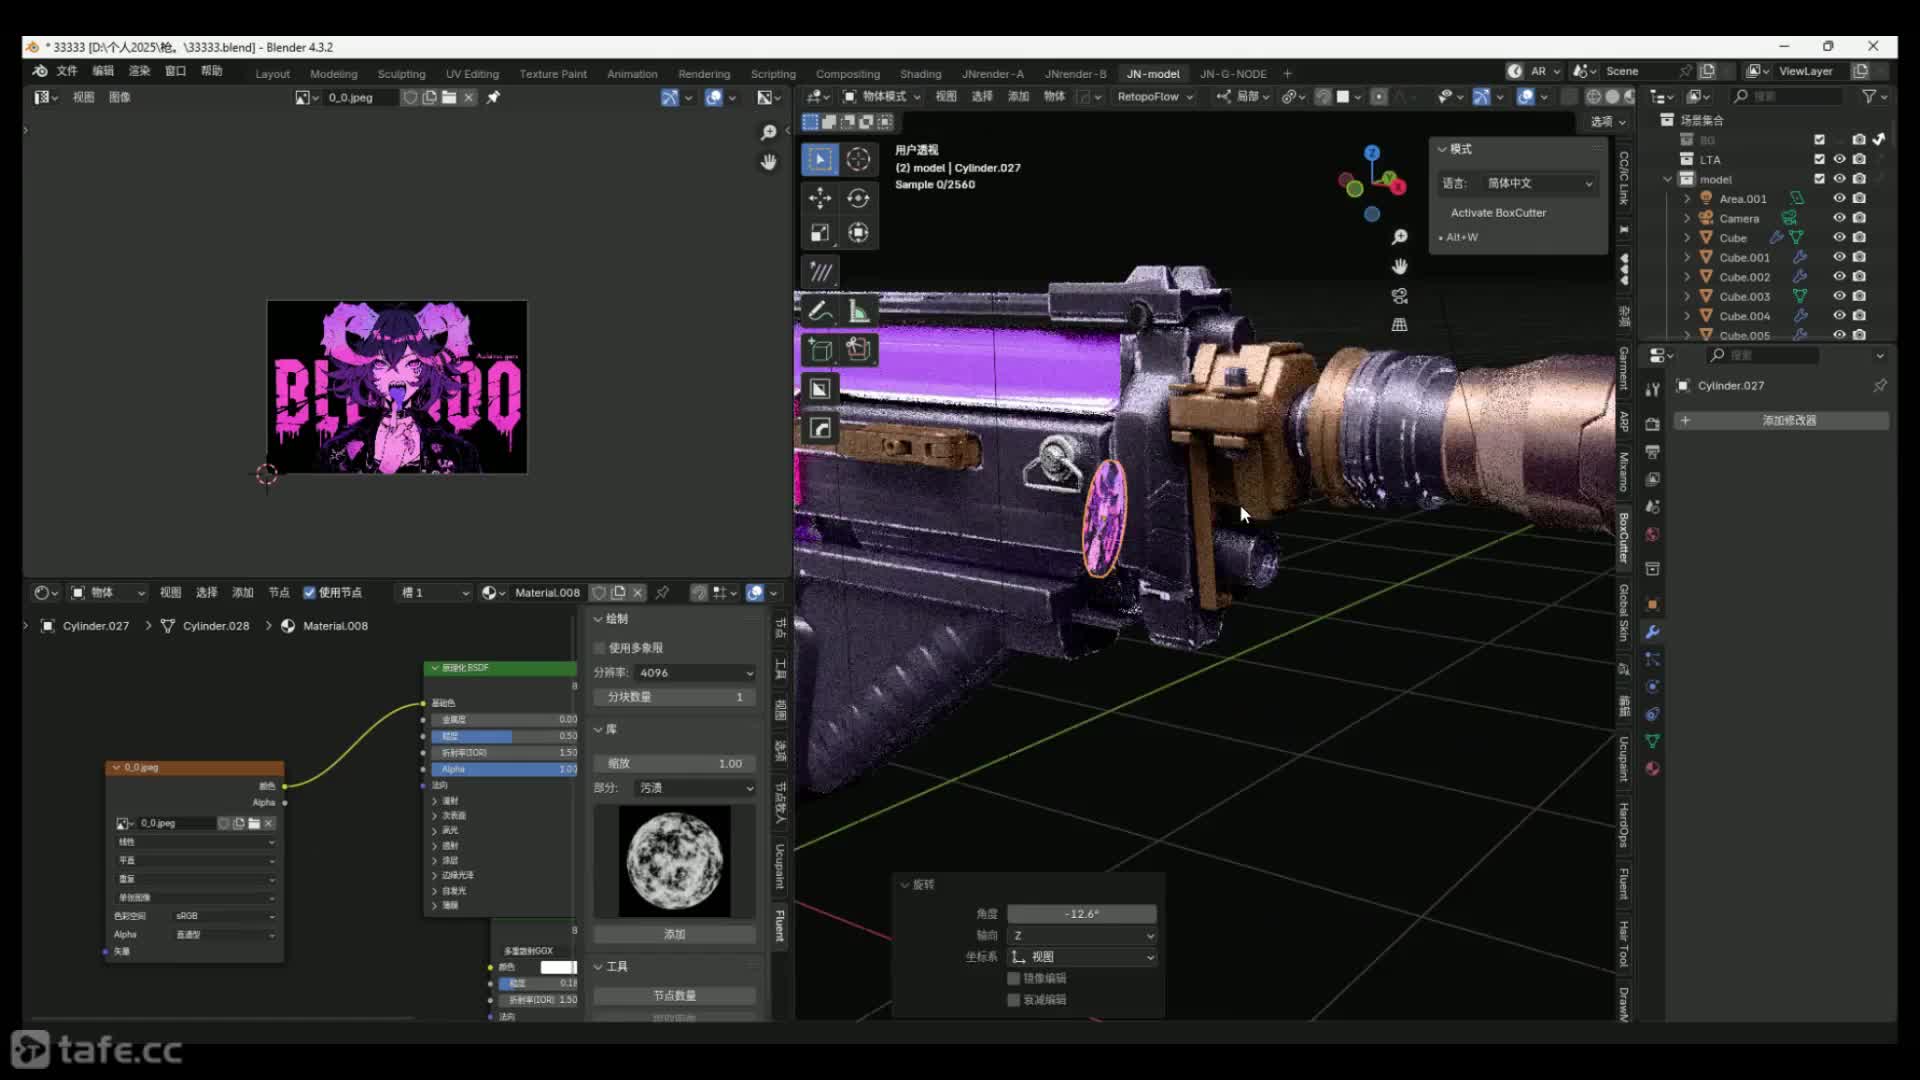Viewport: 1920px width, 1080px height.
Task: Open Object Data properties tab
Action: (x=1653, y=741)
